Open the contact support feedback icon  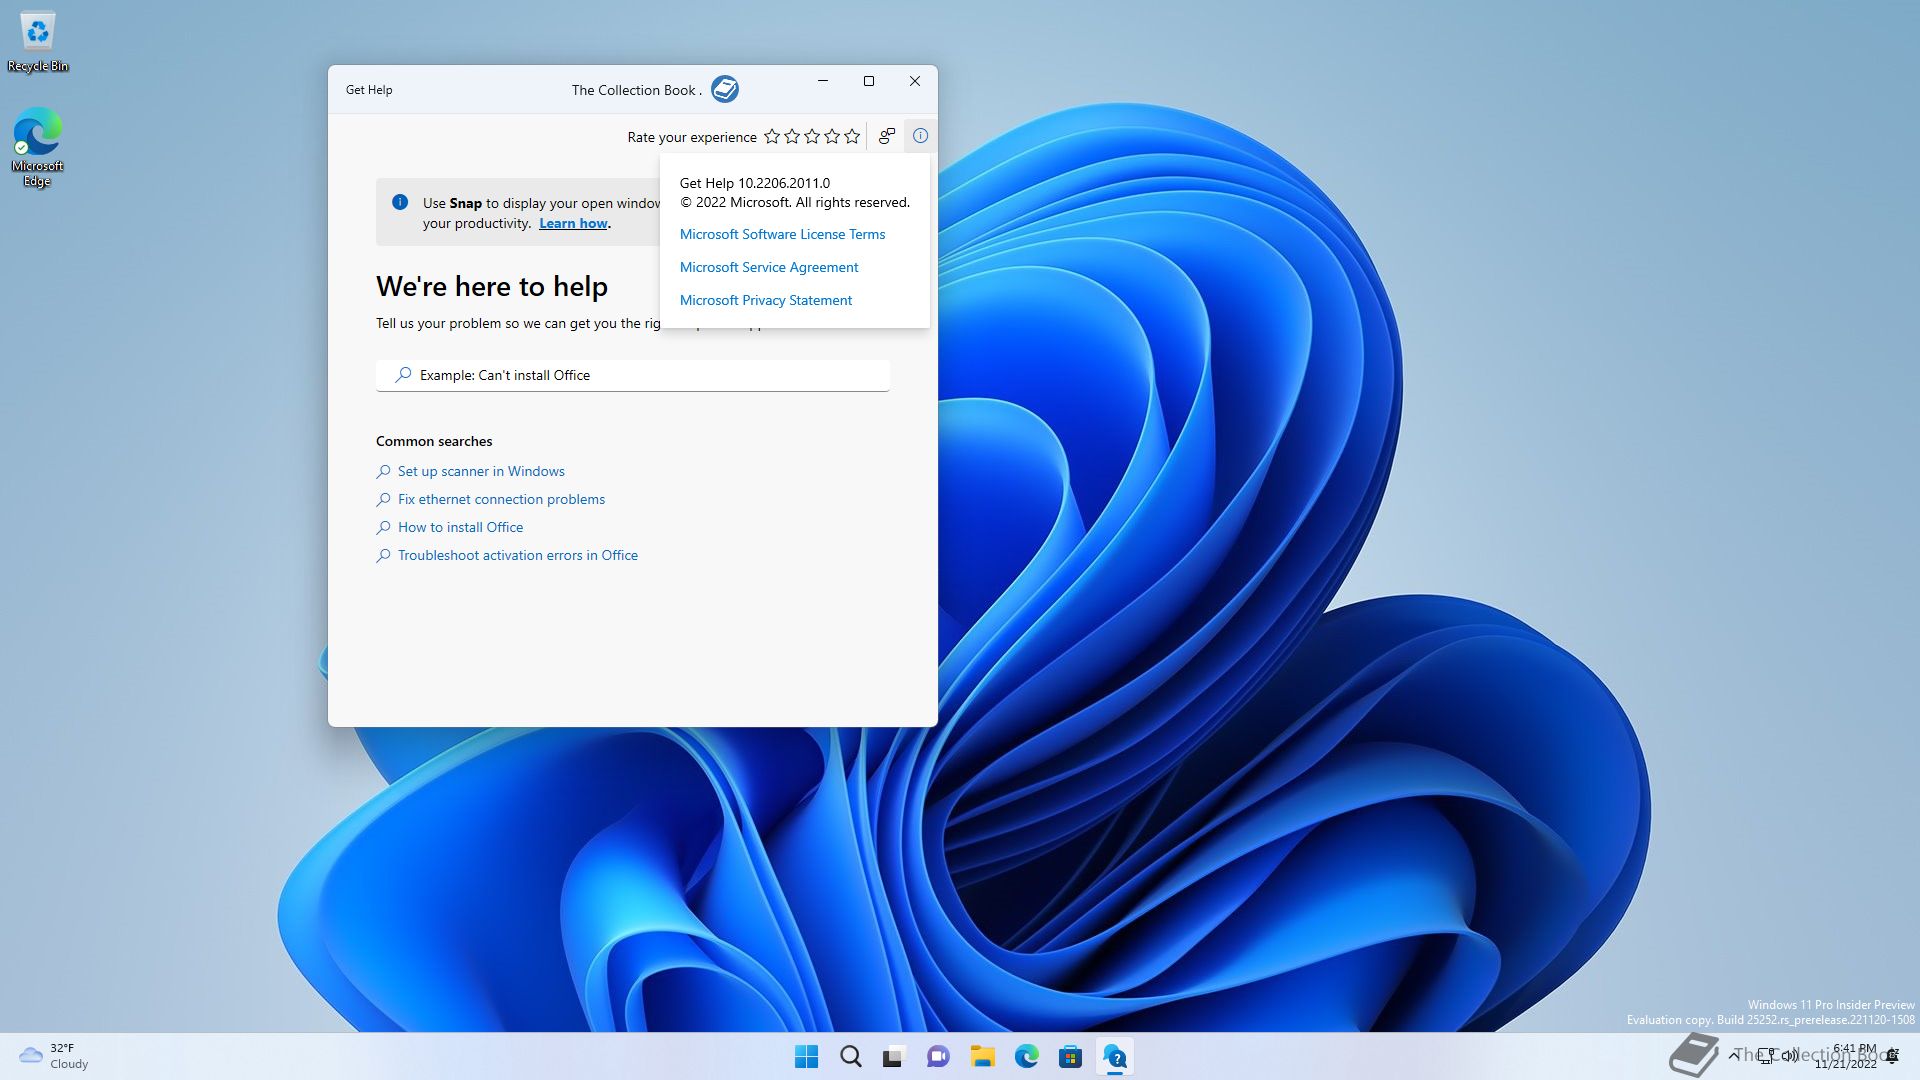[886, 136]
